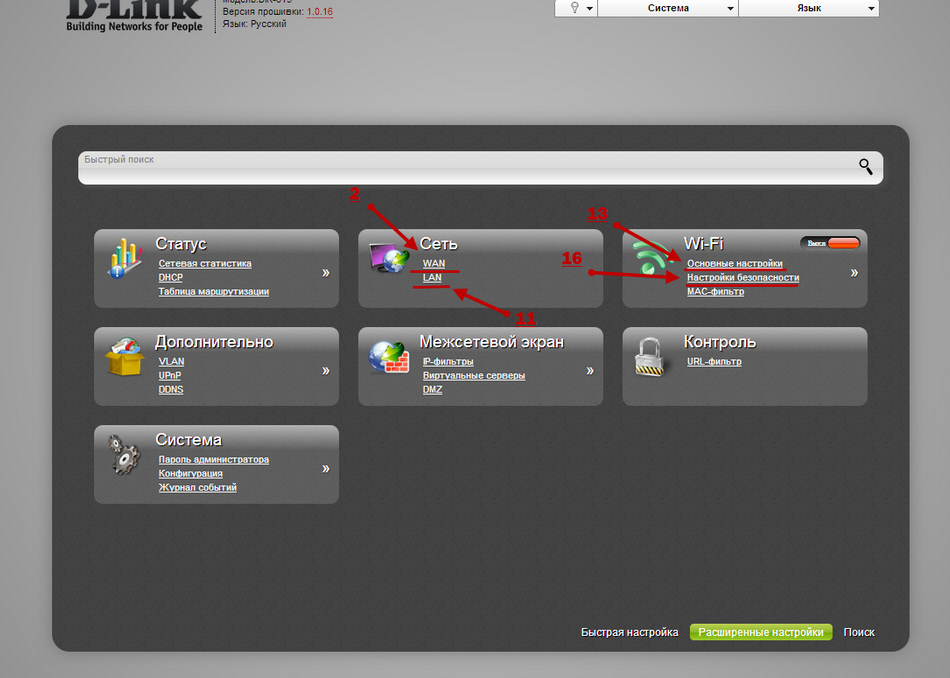
Task: Open Таблица маршрутизации link
Action: click(x=213, y=291)
